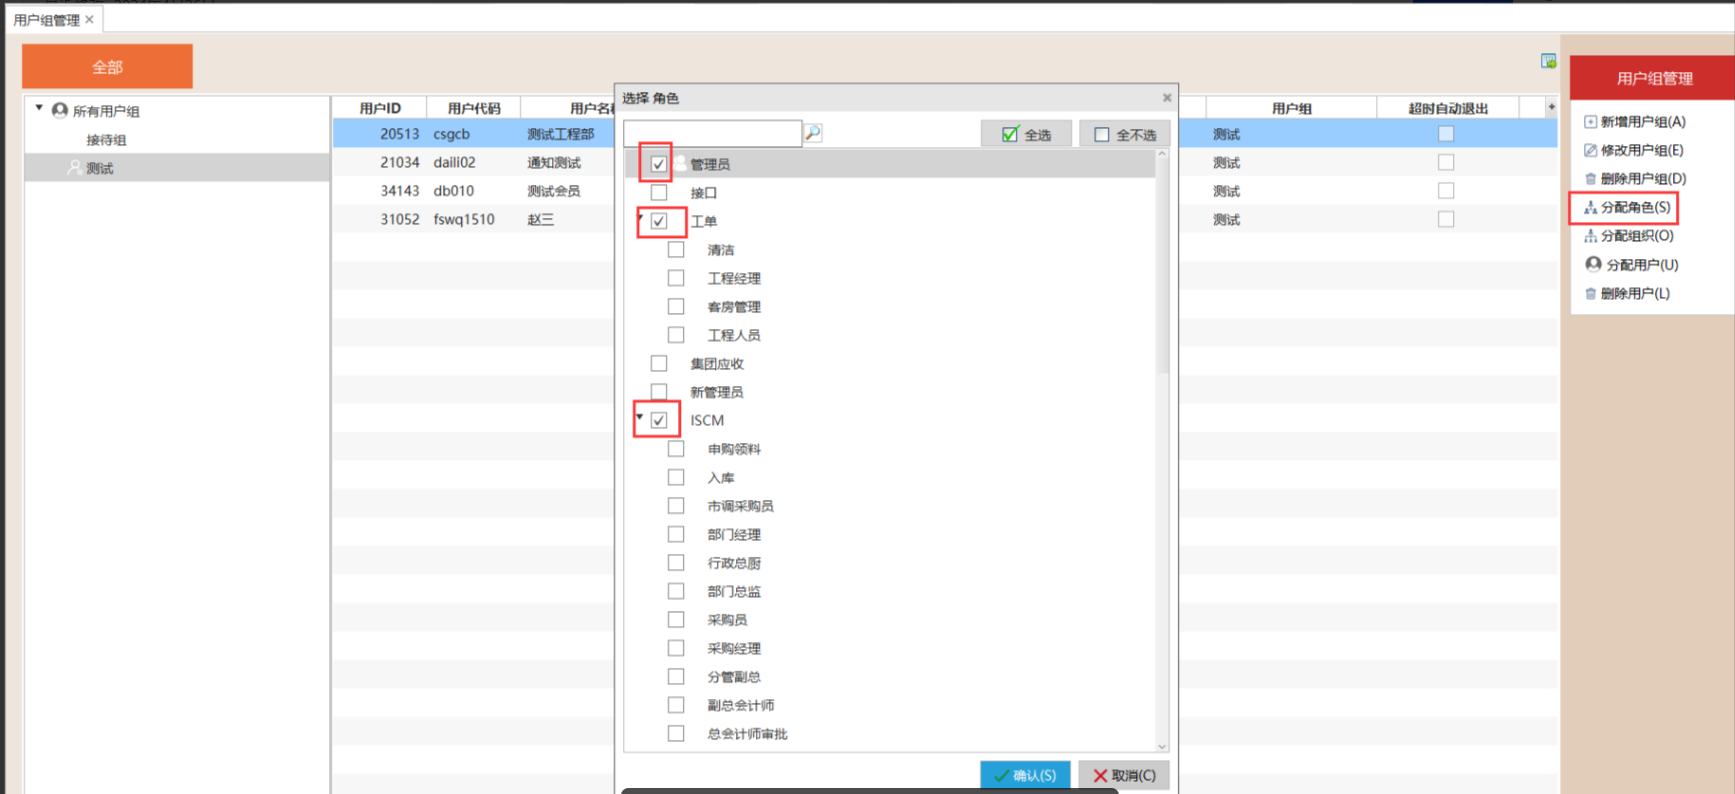Collapse the 所有用户组 tree node
The width and height of the screenshot is (1735, 794).
click(39, 108)
